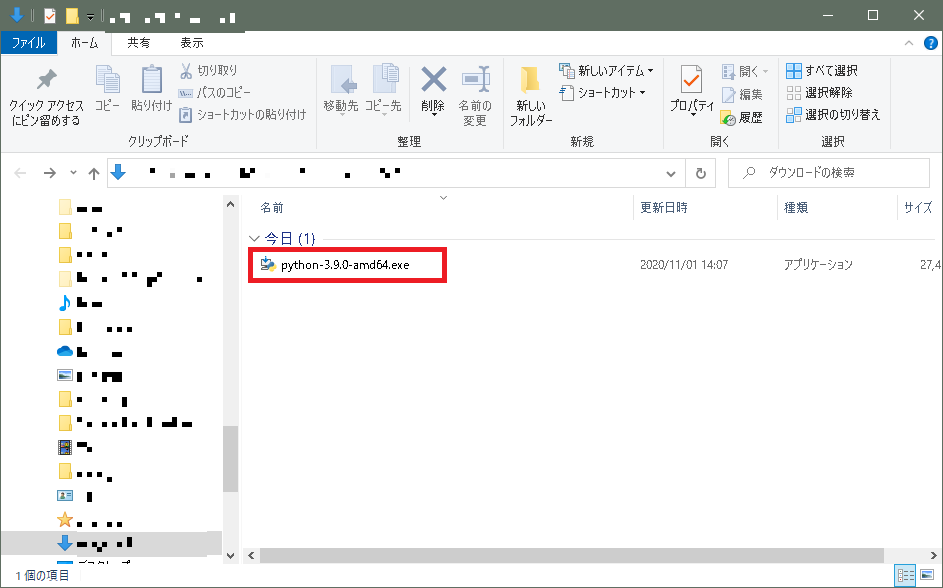Maximize the Explorer window
The width and height of the screenshot is (943, 588).
(873, 16)
